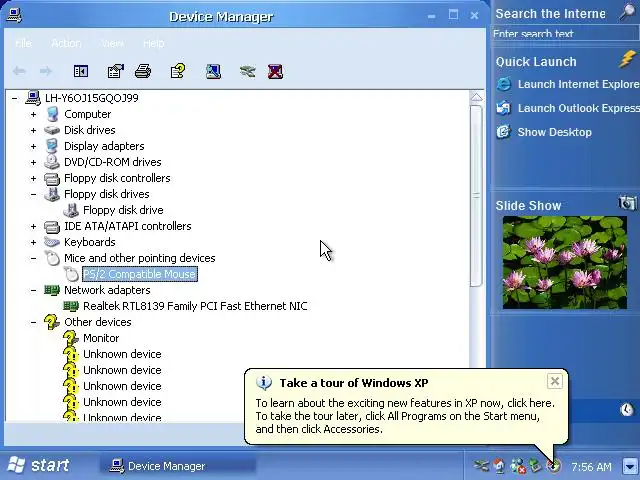Select the Computer icon in tree
The height and width of the screenshot is (480, 640).
(52, 114)
